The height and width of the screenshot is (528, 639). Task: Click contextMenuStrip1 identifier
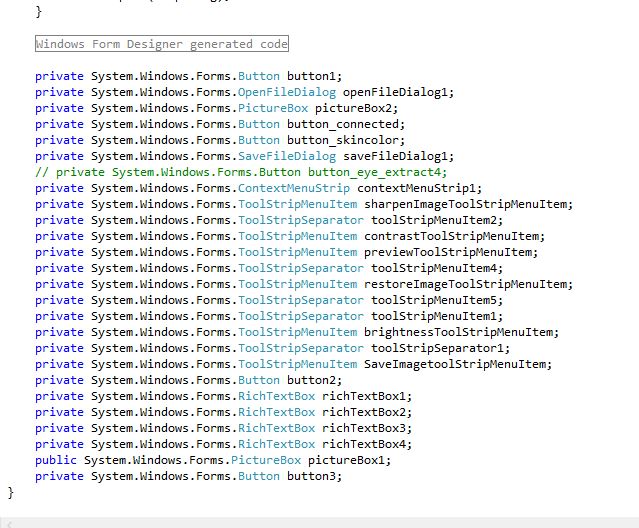(416, 188)
